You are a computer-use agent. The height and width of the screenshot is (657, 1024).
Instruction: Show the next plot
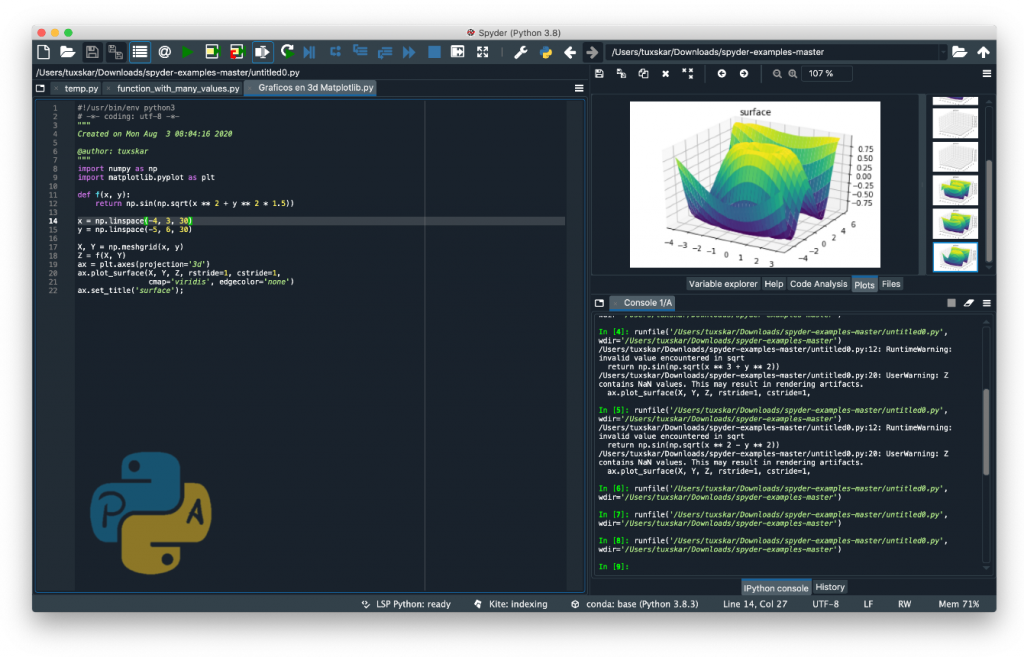tap(744, 74)
